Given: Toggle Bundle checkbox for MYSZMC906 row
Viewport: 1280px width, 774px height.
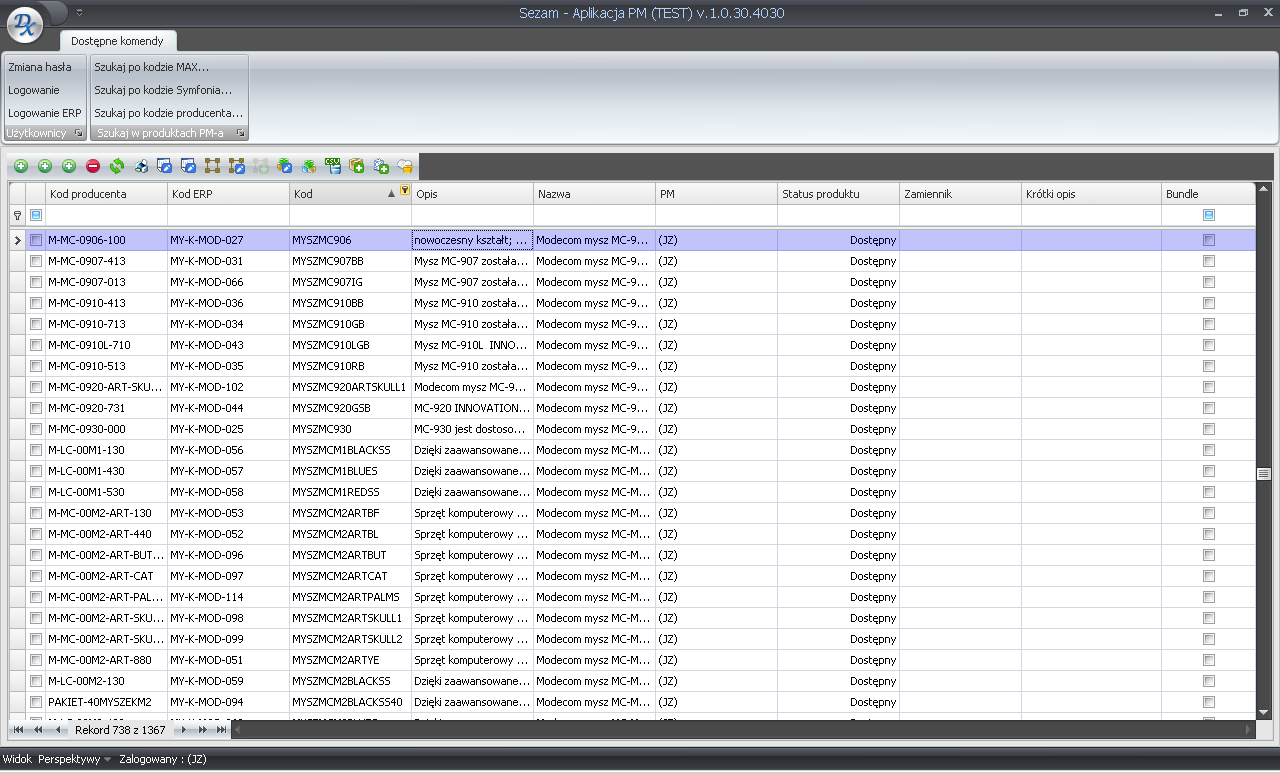Looking at the screenshot, I should click(x=1209, y=240).
